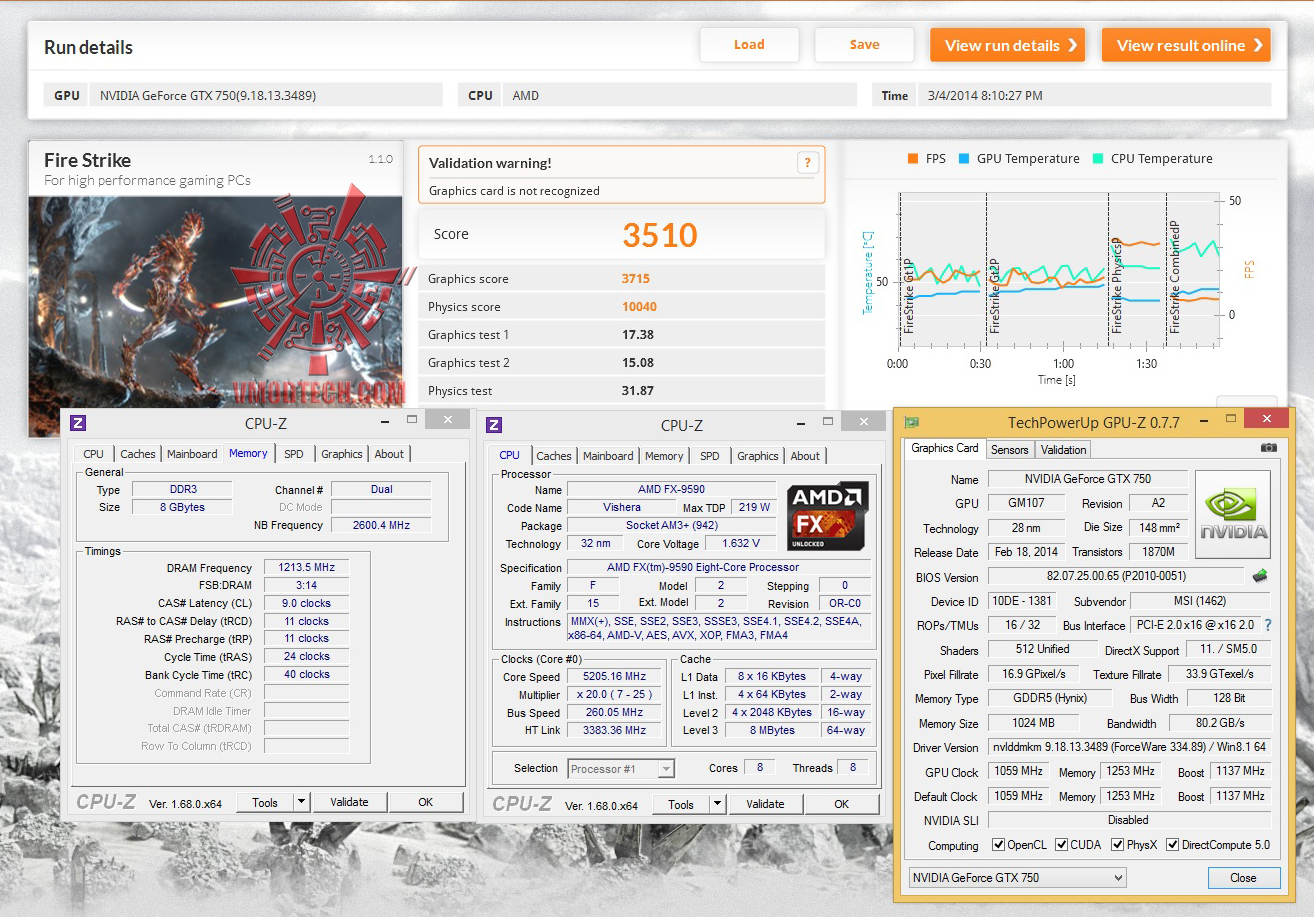Click the Core Speed value 5205.16 MHz

616,676
